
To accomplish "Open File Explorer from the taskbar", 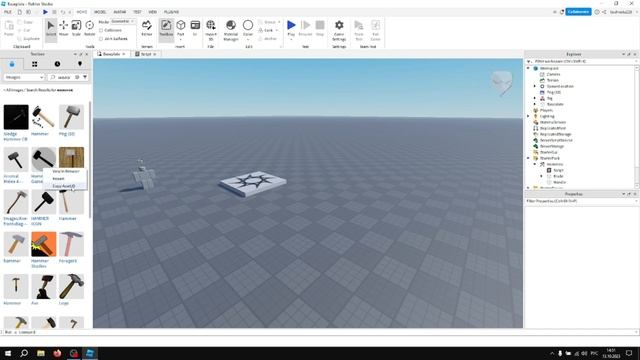I will pyautogui.click(x=40, y=353).
